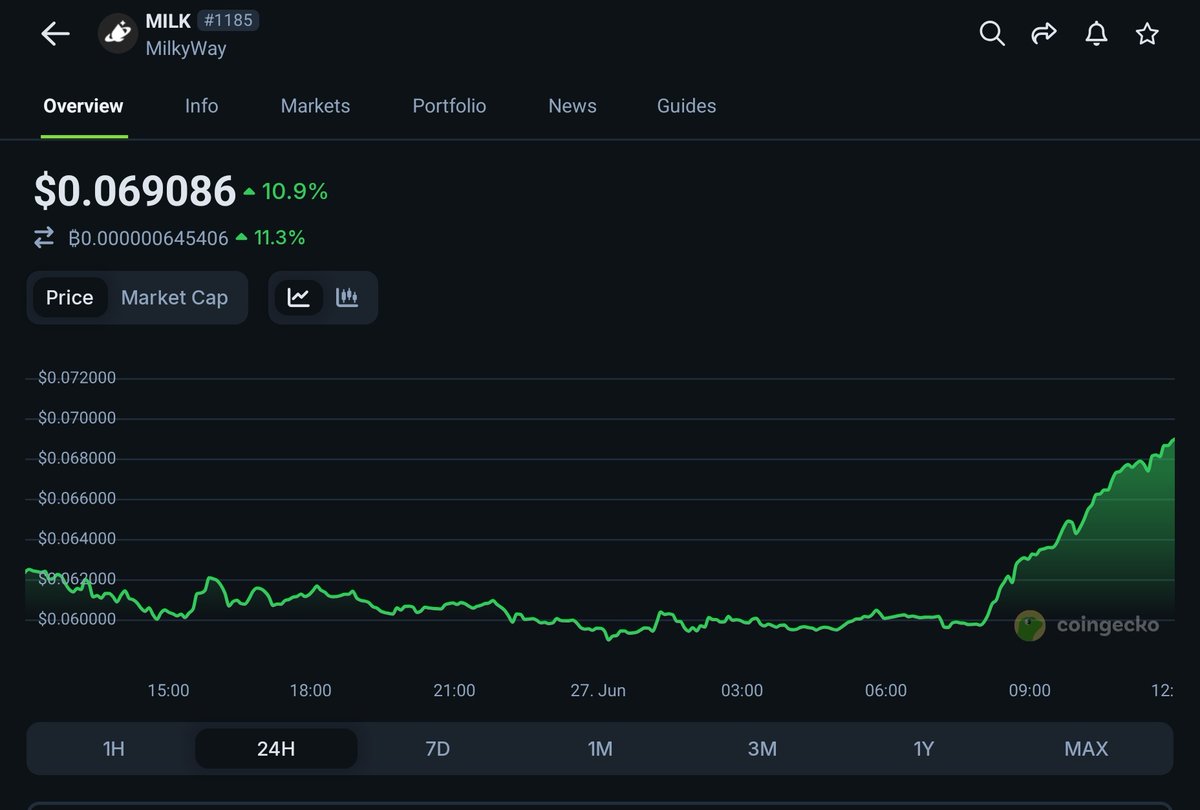
Task: Tap the 10.9% price change
Action: 286,191
